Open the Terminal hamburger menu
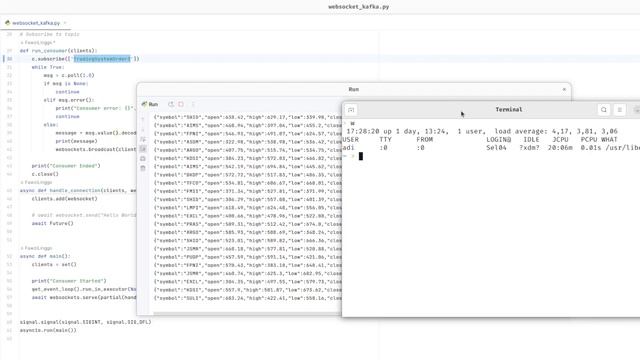 tap(620, 110)
